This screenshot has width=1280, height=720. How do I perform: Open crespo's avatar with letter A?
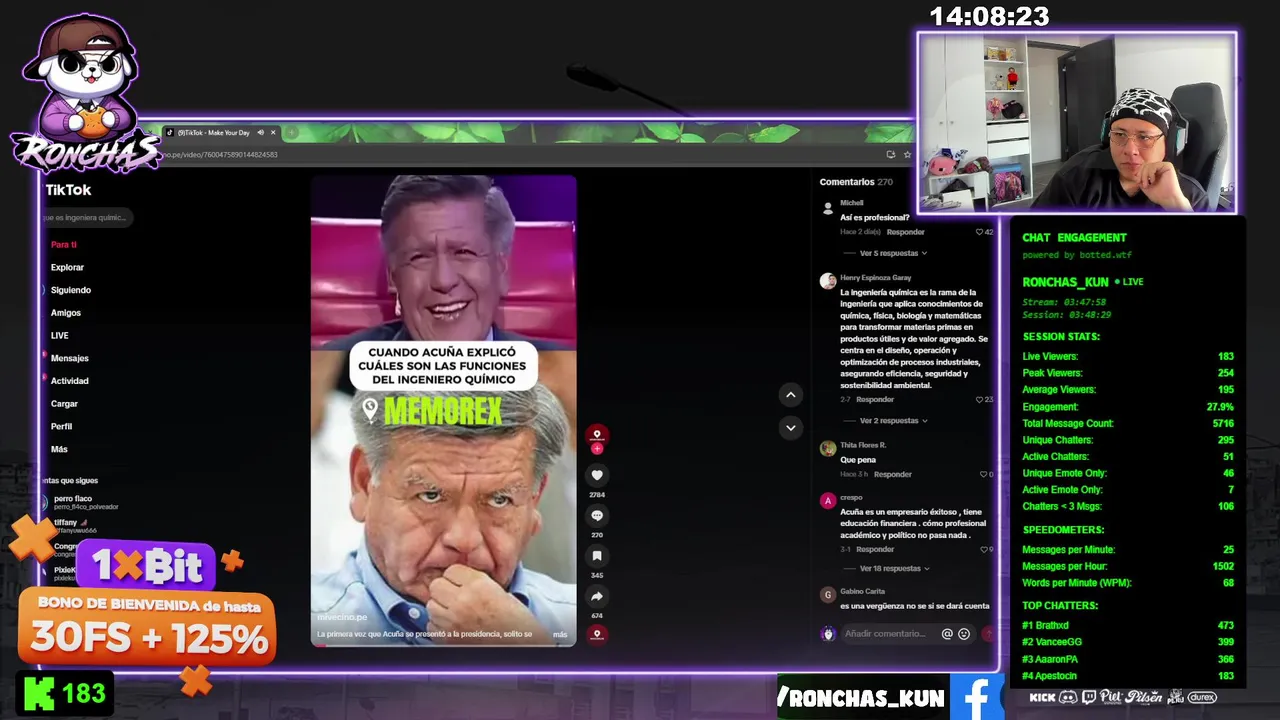click(x=828, y=500)
